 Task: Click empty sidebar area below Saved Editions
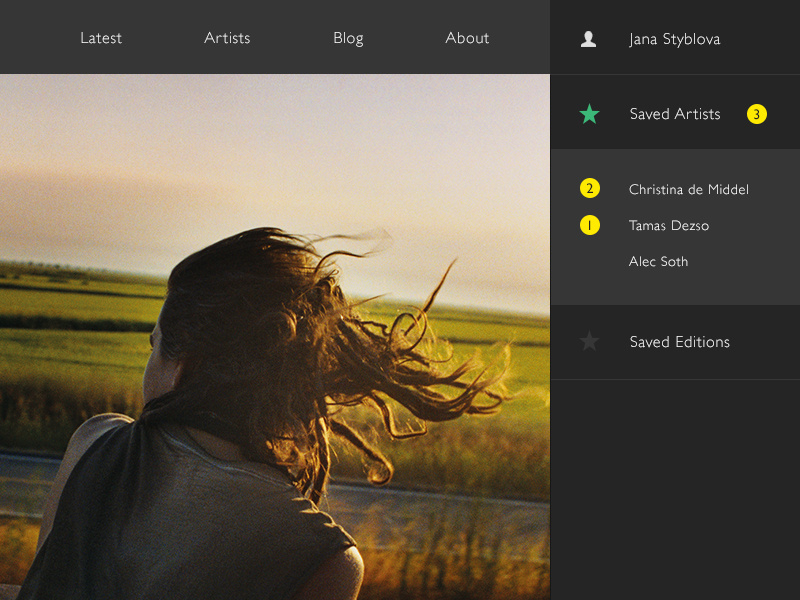point(675,490)
